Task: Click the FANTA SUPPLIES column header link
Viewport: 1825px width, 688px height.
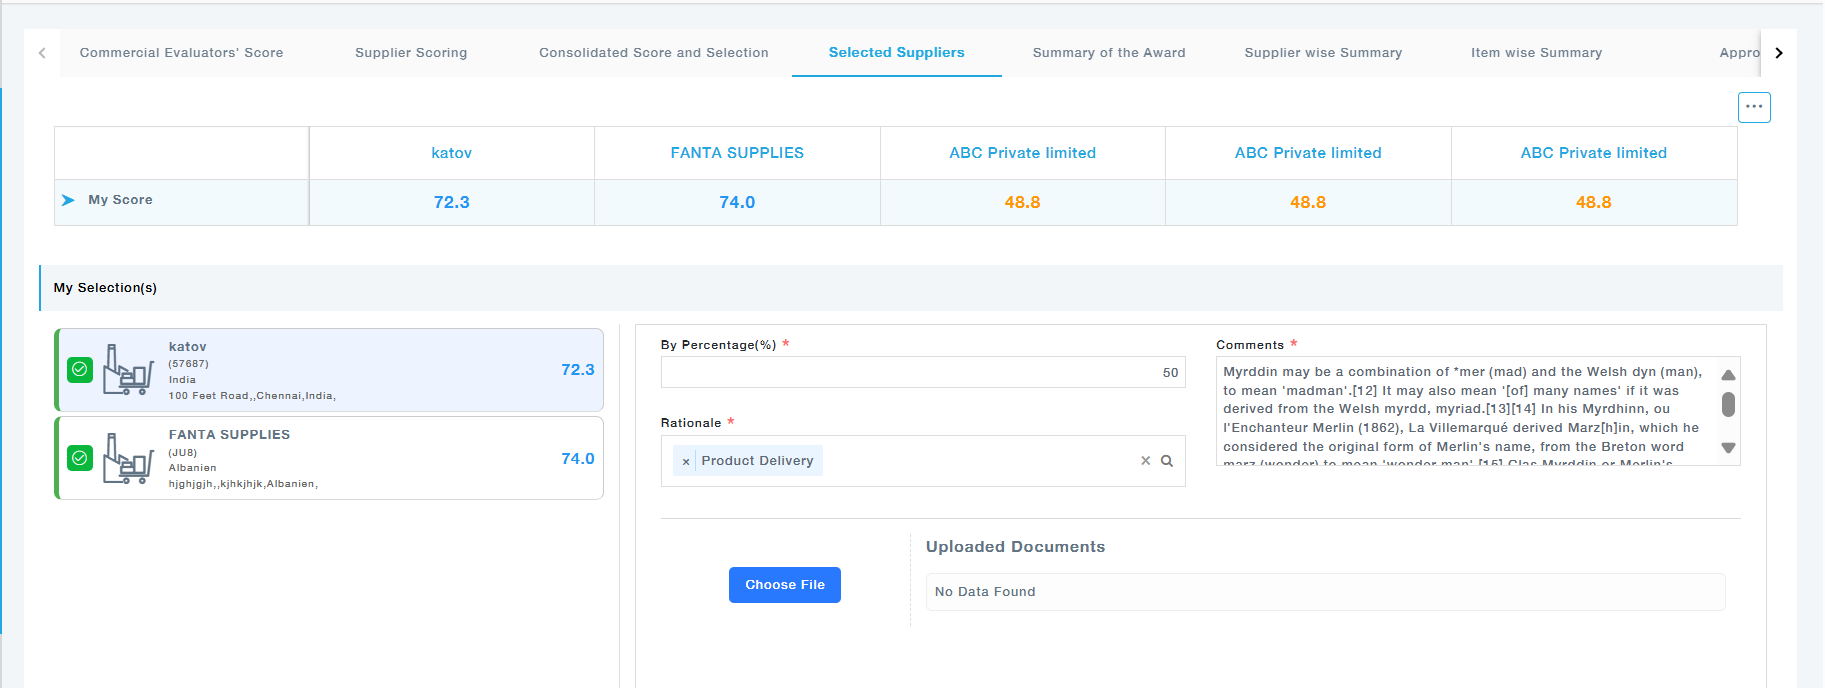Action: 737,153
